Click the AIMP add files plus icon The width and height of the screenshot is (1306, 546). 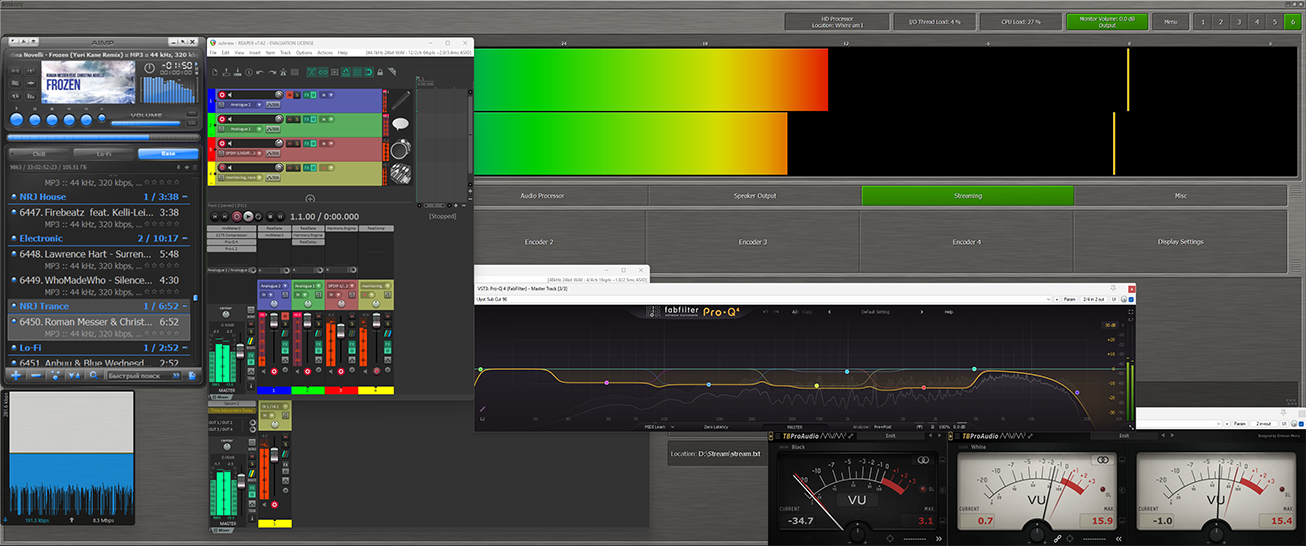[16, 375]
